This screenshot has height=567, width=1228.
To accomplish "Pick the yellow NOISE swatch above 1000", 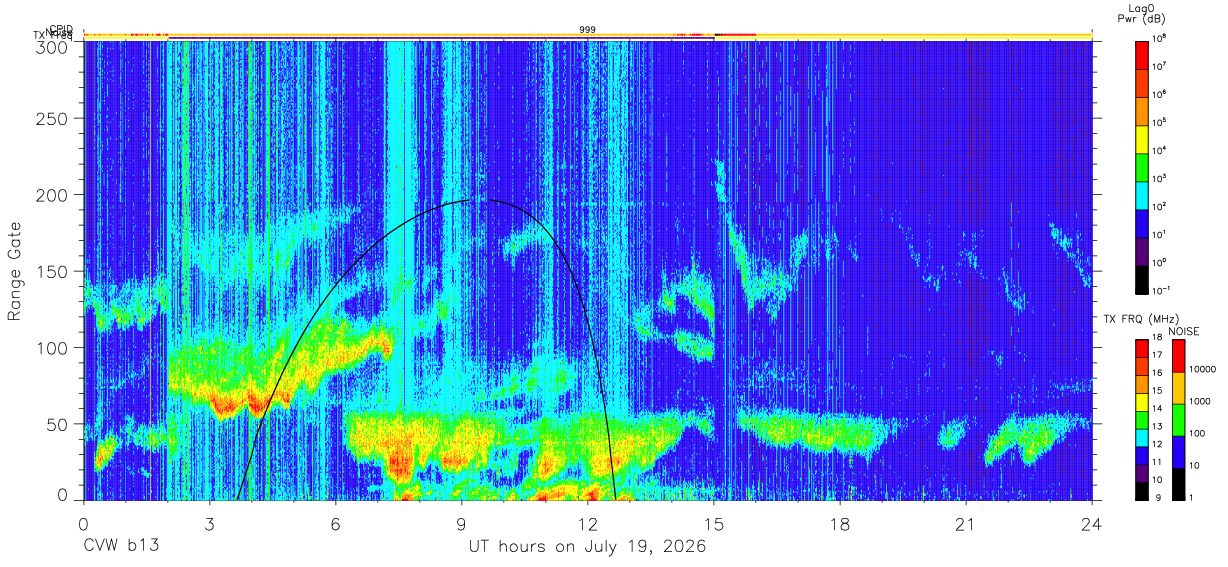I will click(1177, 388).
